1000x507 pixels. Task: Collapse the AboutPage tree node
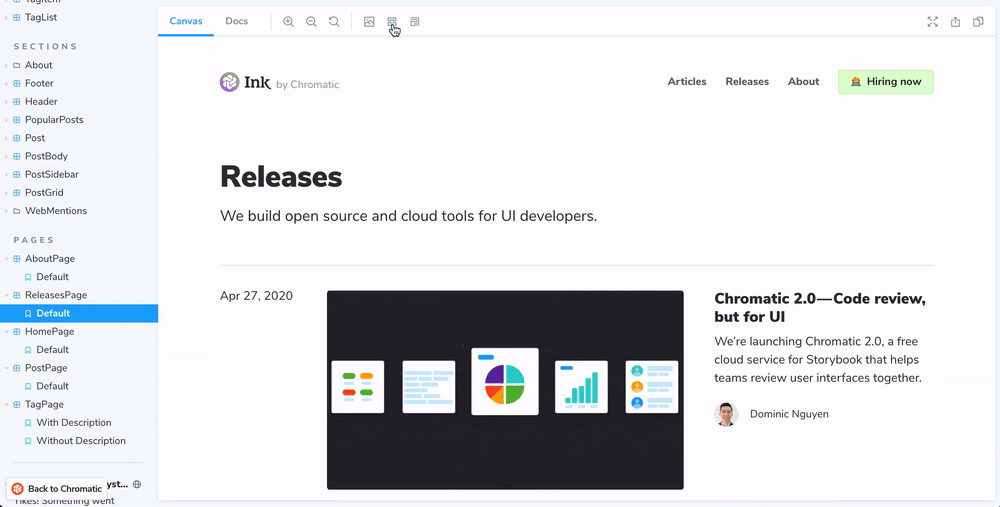pos(6,259)
